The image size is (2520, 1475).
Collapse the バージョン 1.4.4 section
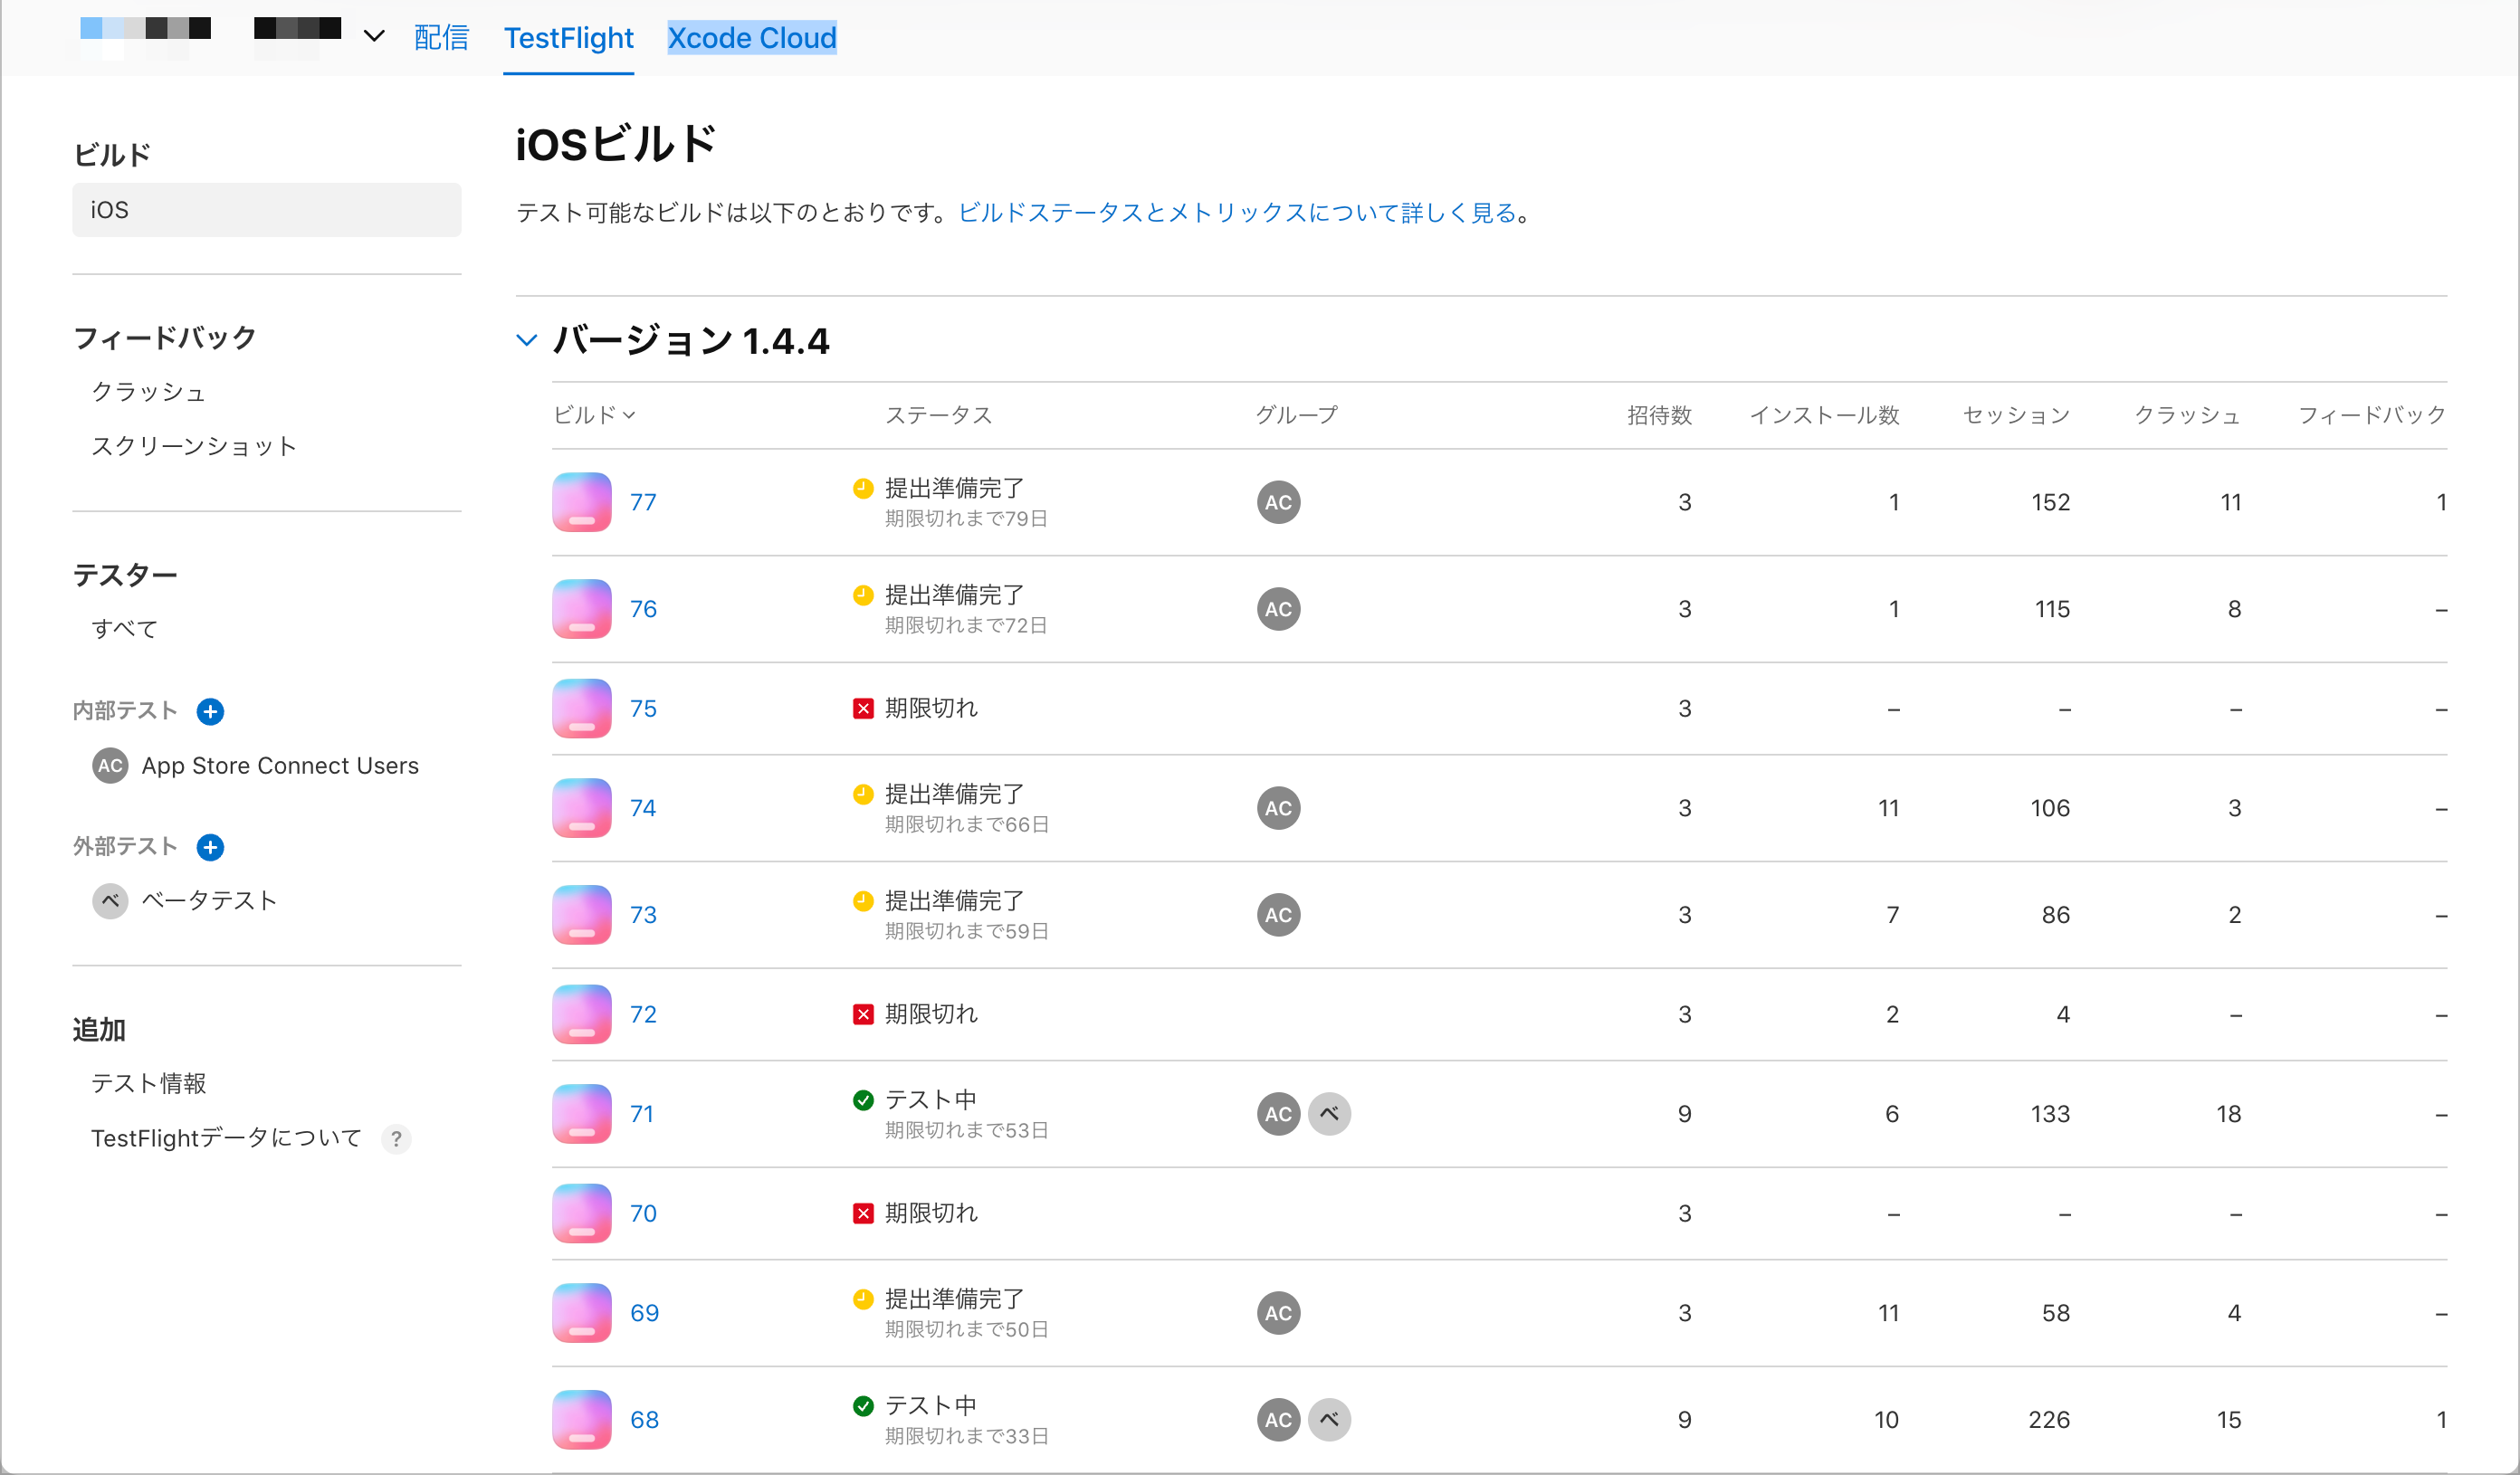coord(527,340)
